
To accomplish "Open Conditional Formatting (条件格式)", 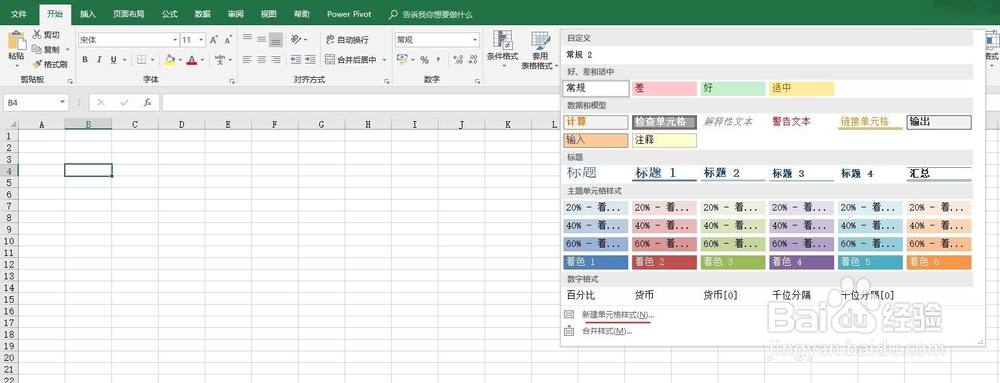I will pos(503,50).
